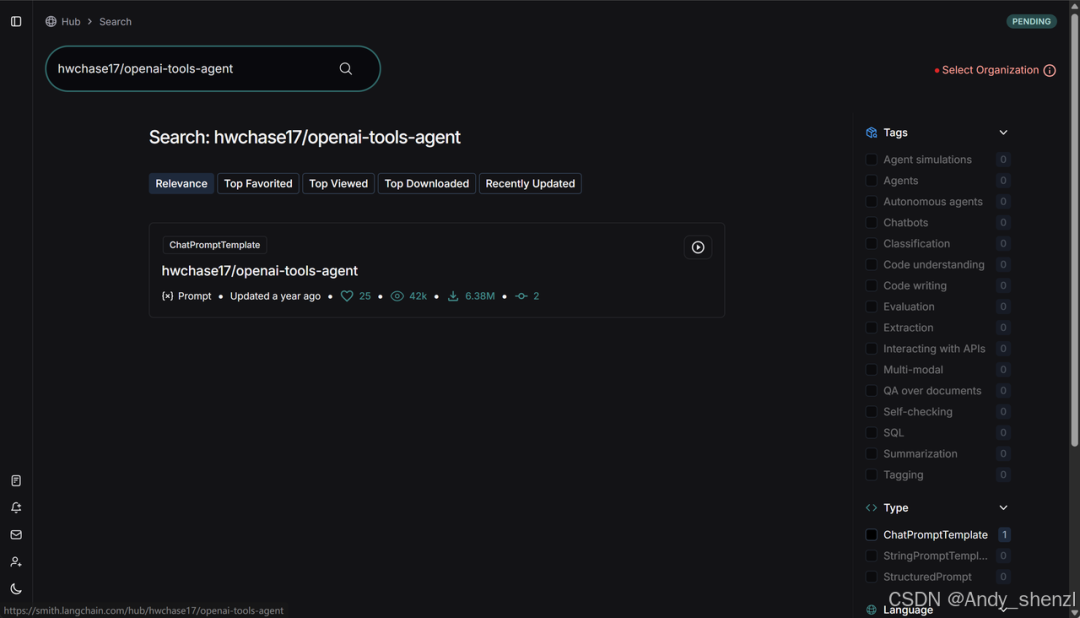Check the Extraction tag checkbox
Screen dimensions: 1080x618
point(871,327)
